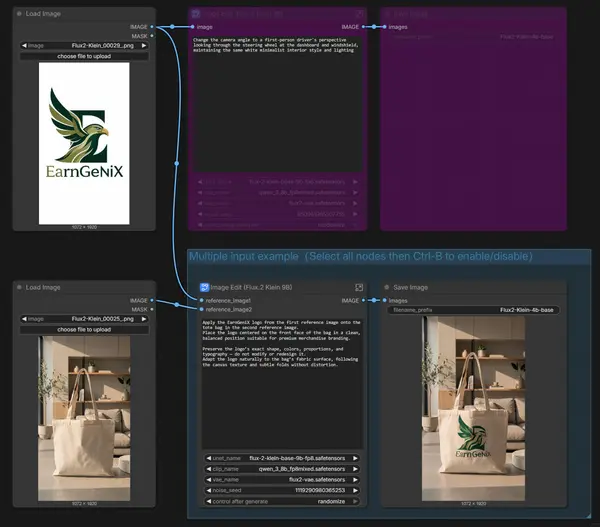The height and width of the screenshot is (527, 600).
Task: Select next image after Flux2-Klein_00025_.png
Action: point(144,319)
